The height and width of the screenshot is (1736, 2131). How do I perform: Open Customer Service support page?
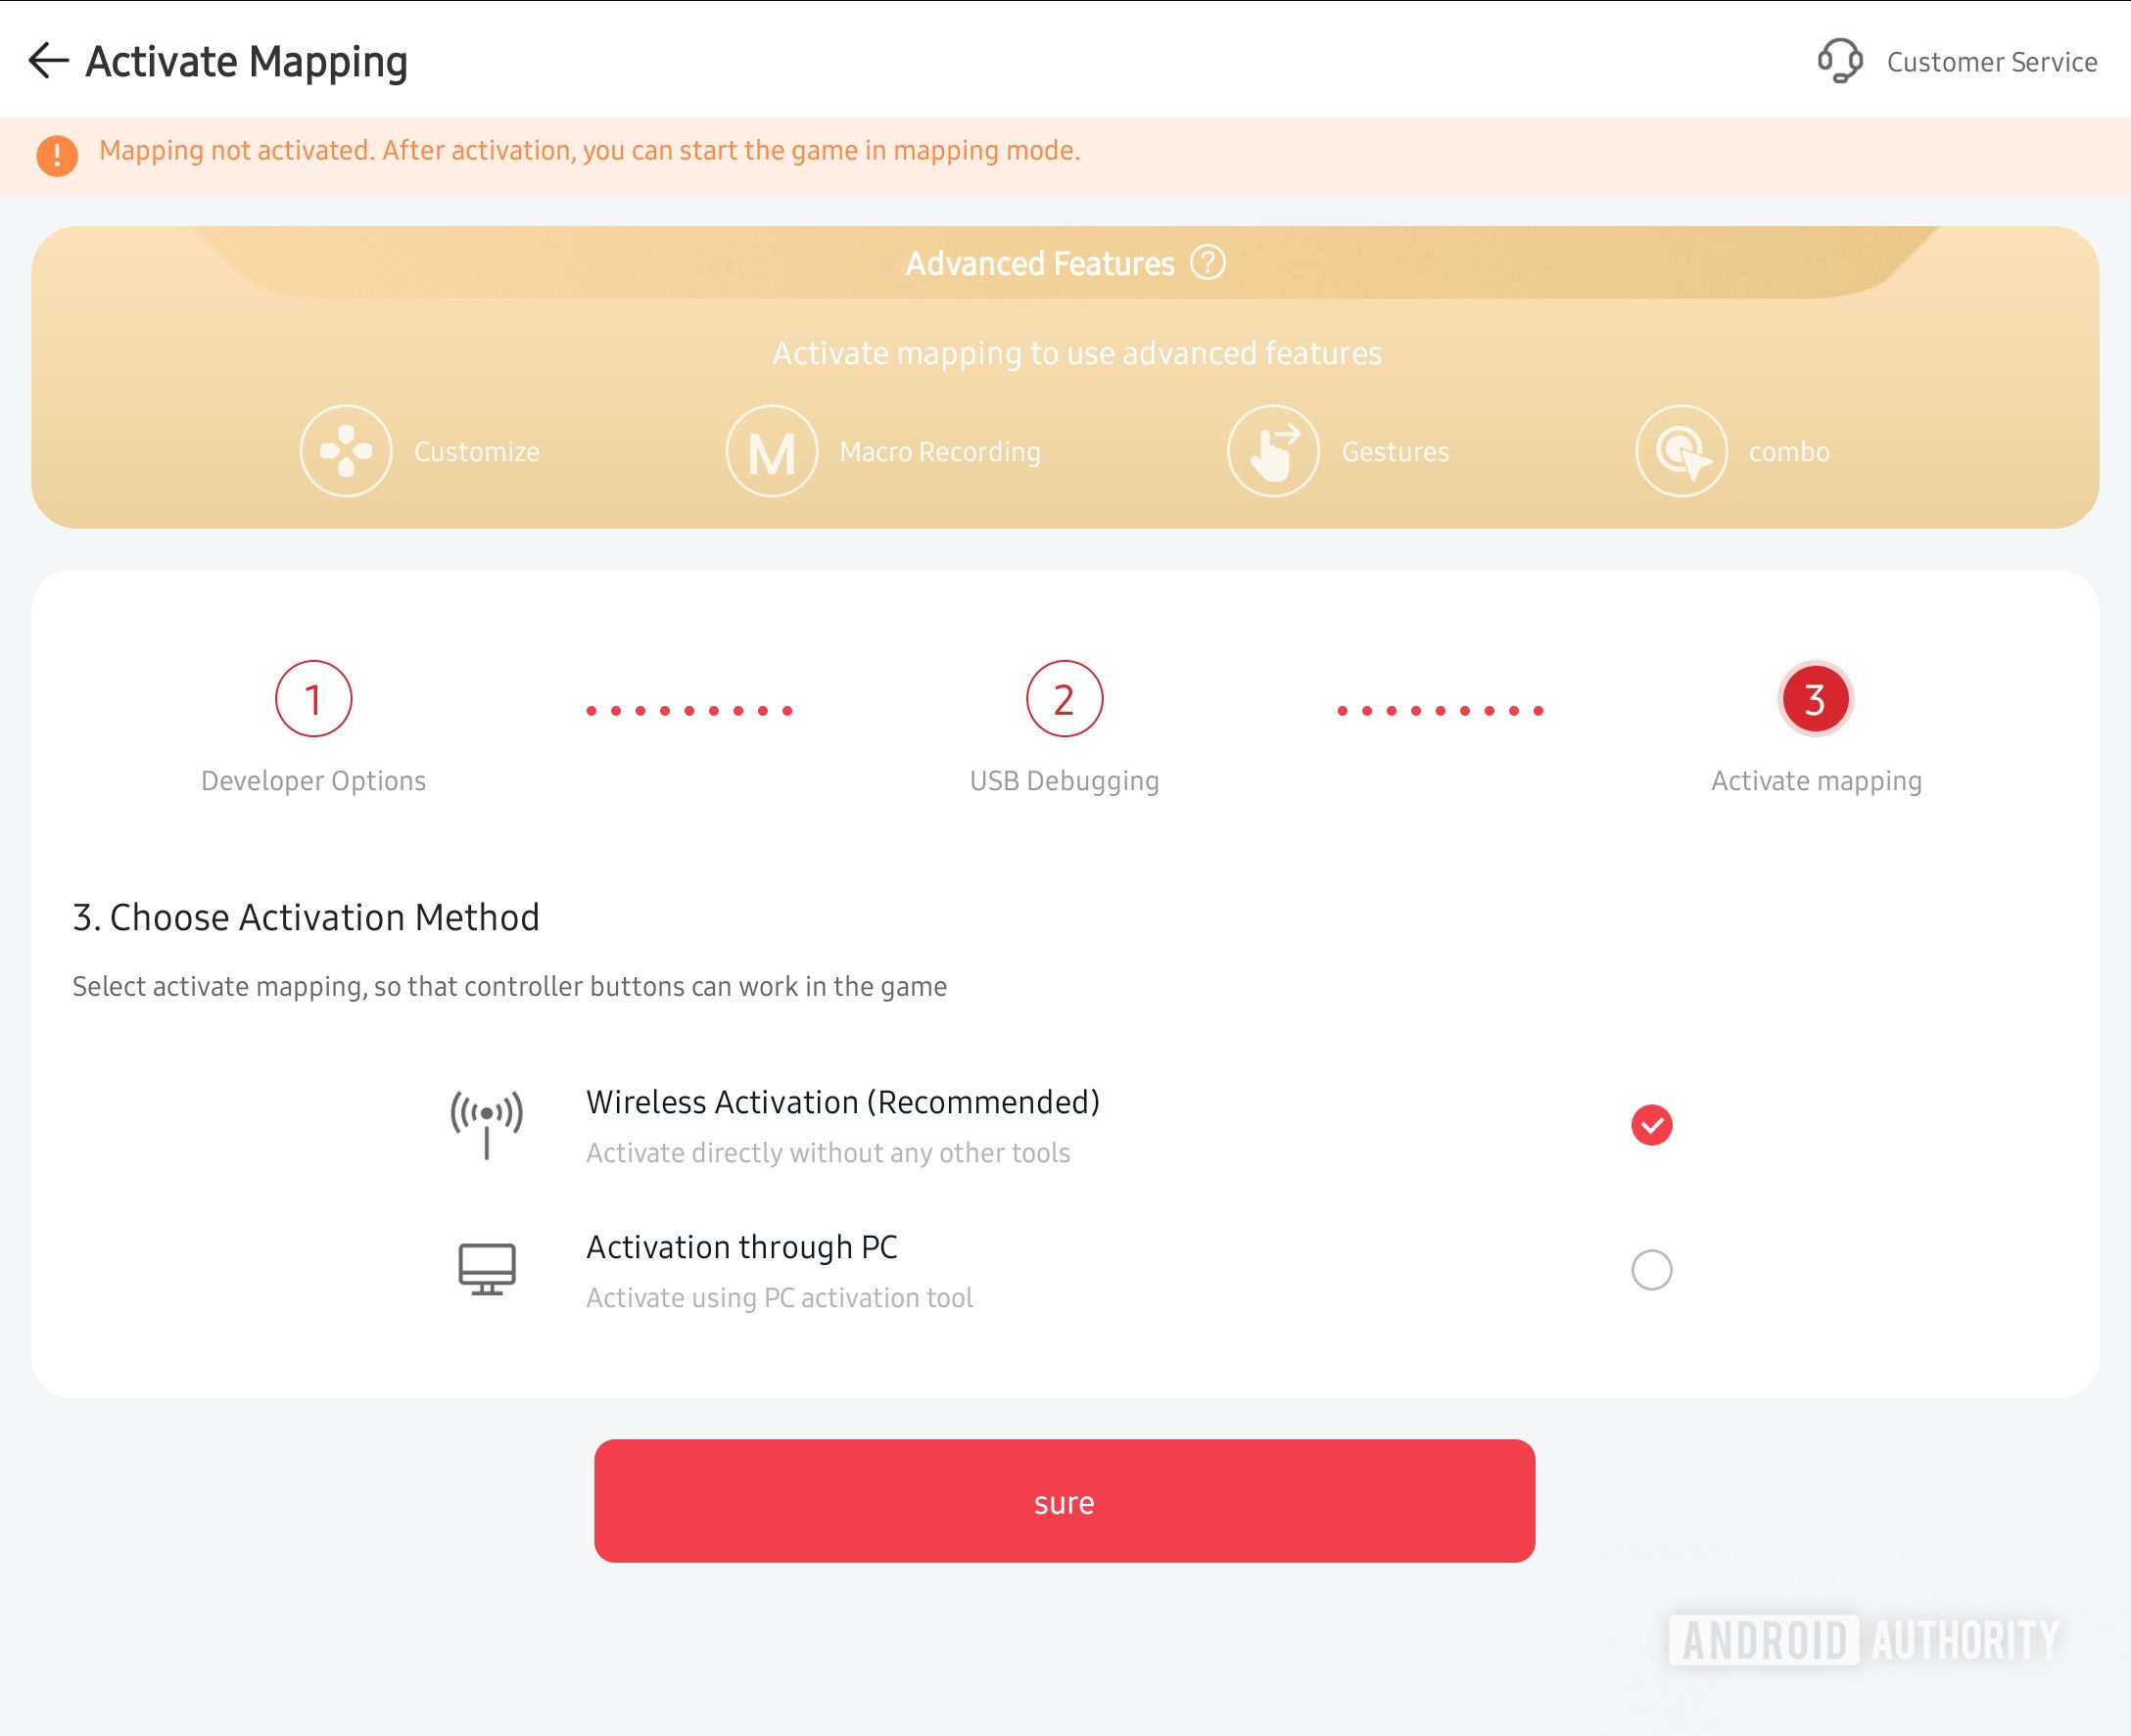point(1949,59)
